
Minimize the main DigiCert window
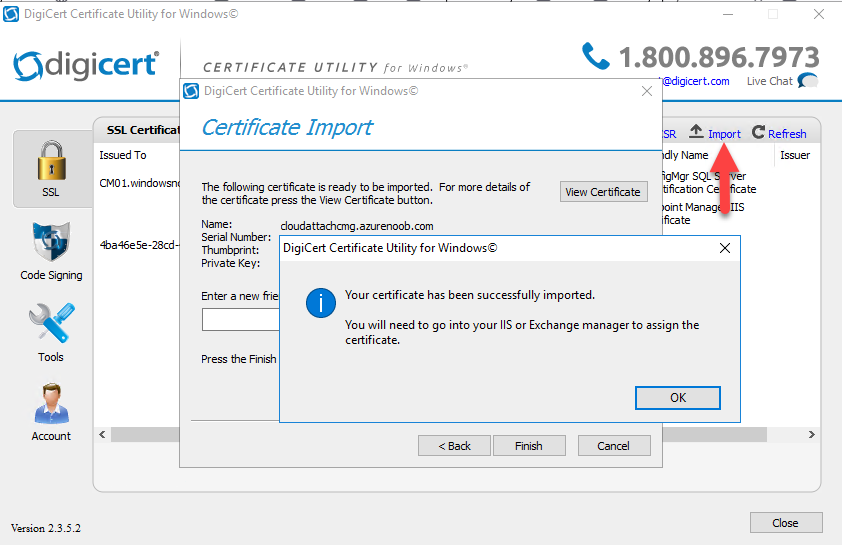click(x=728, y=14)
